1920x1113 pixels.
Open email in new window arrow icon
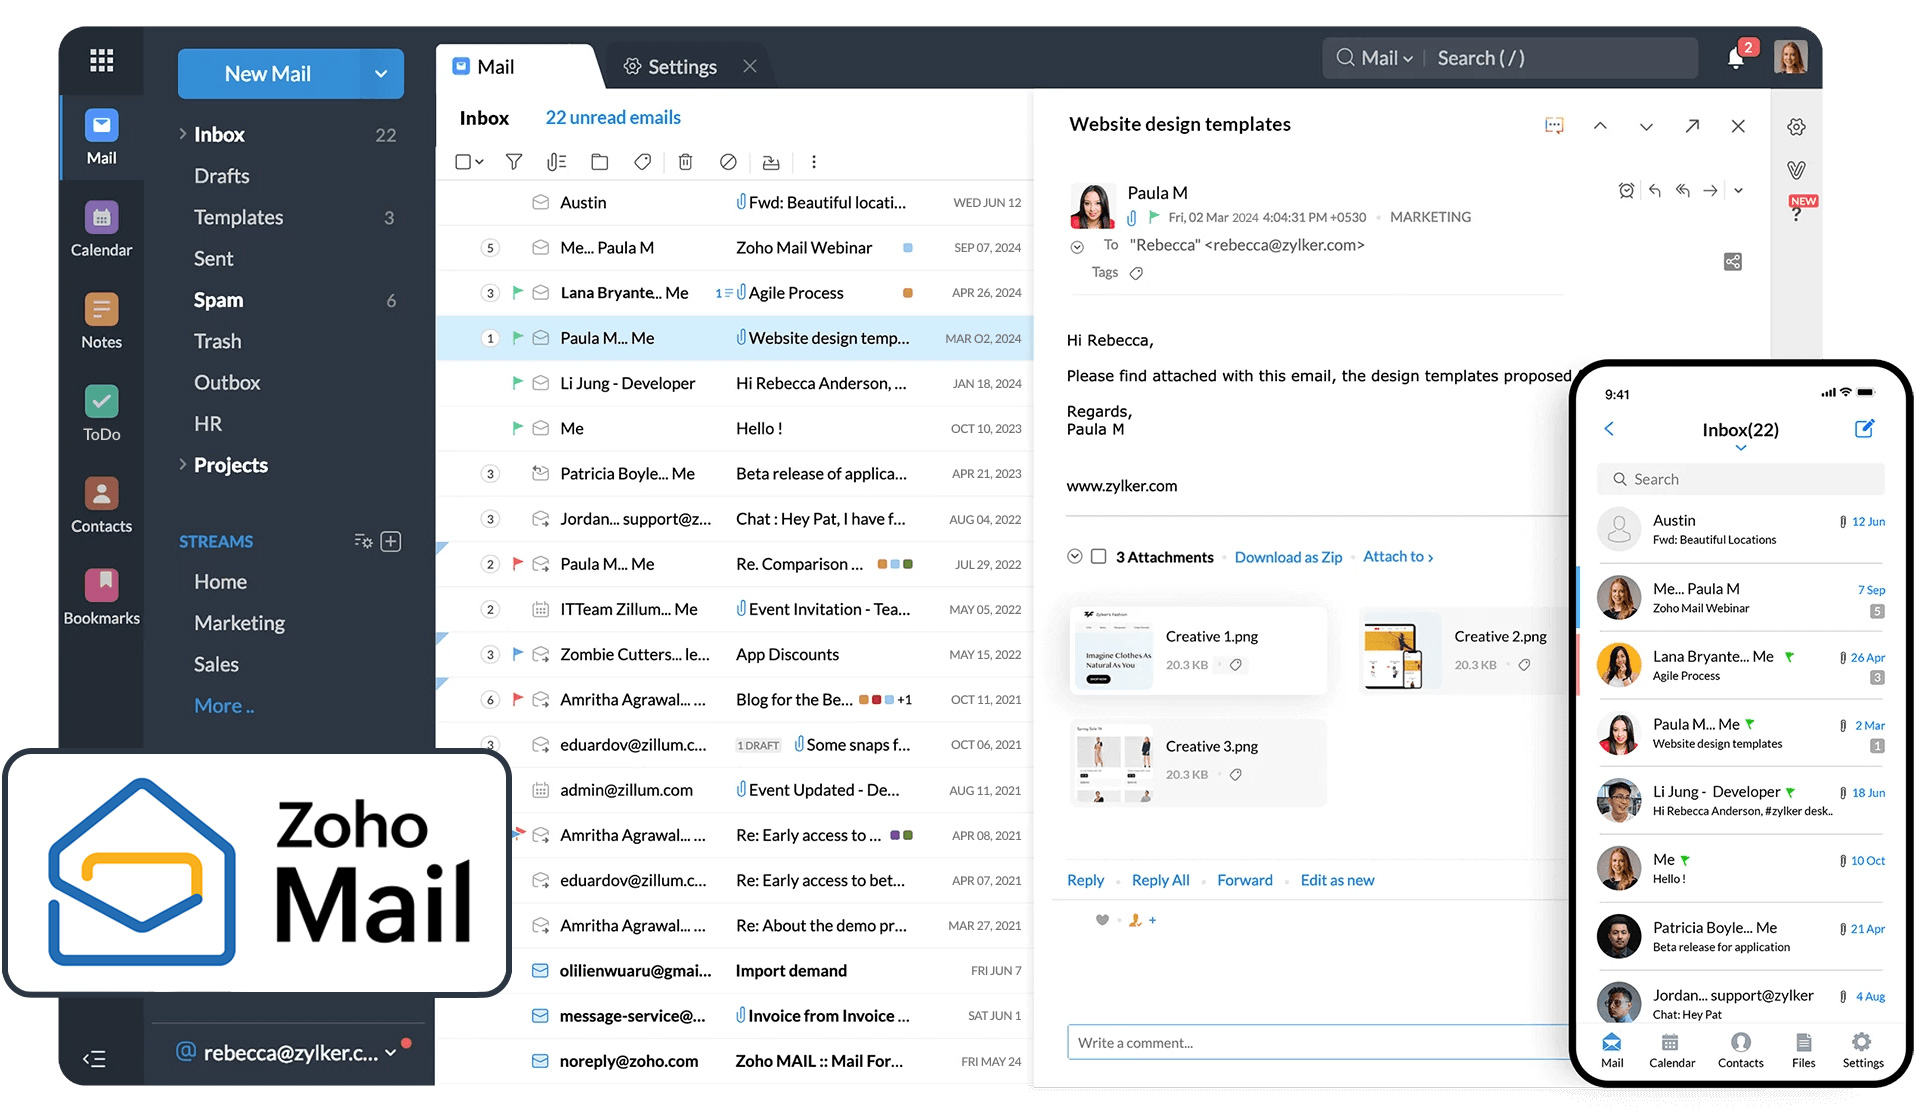[x=1692, y=125]
